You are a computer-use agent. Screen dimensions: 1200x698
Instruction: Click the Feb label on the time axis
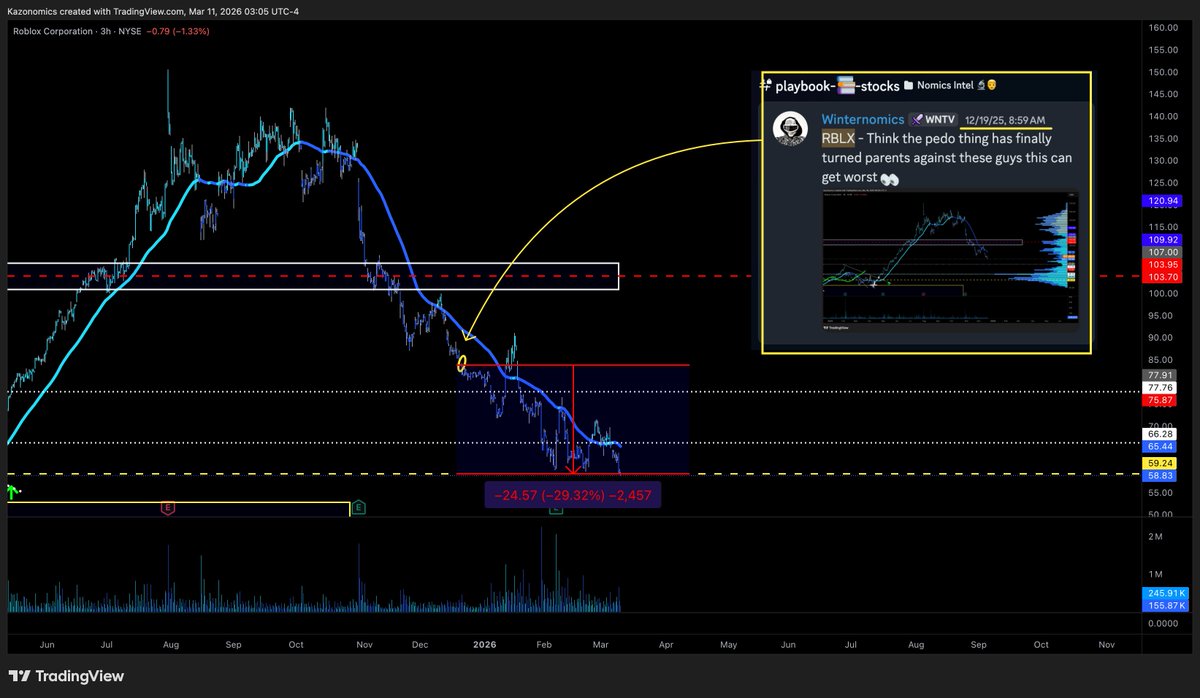point(545,645)
